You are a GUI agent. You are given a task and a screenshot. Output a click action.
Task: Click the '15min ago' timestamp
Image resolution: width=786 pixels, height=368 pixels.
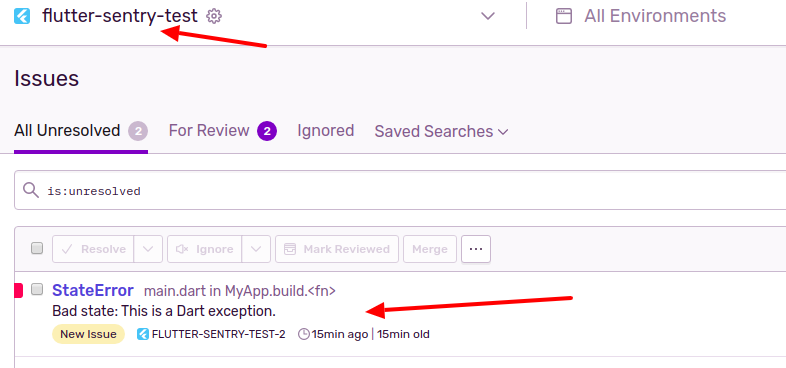pyautogui.click(x=340, y=334)
